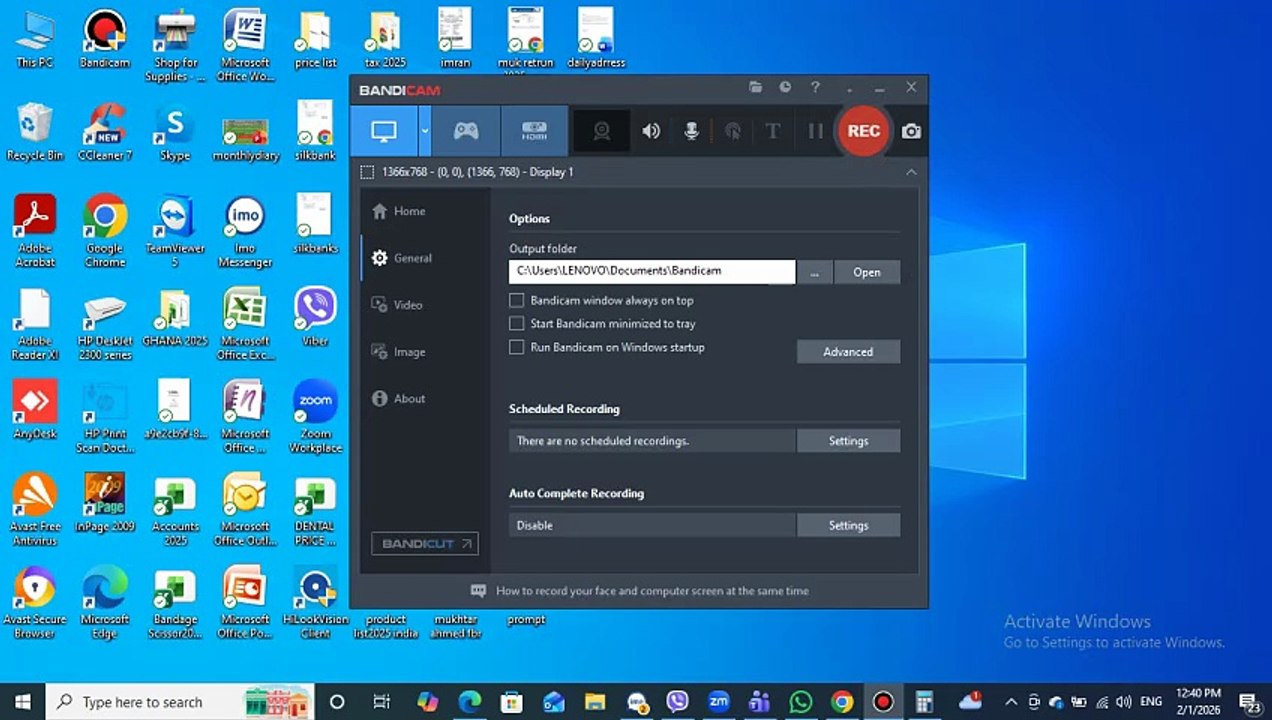
Task: Open the tip about recording face and screen
Action: click(652, 591)
